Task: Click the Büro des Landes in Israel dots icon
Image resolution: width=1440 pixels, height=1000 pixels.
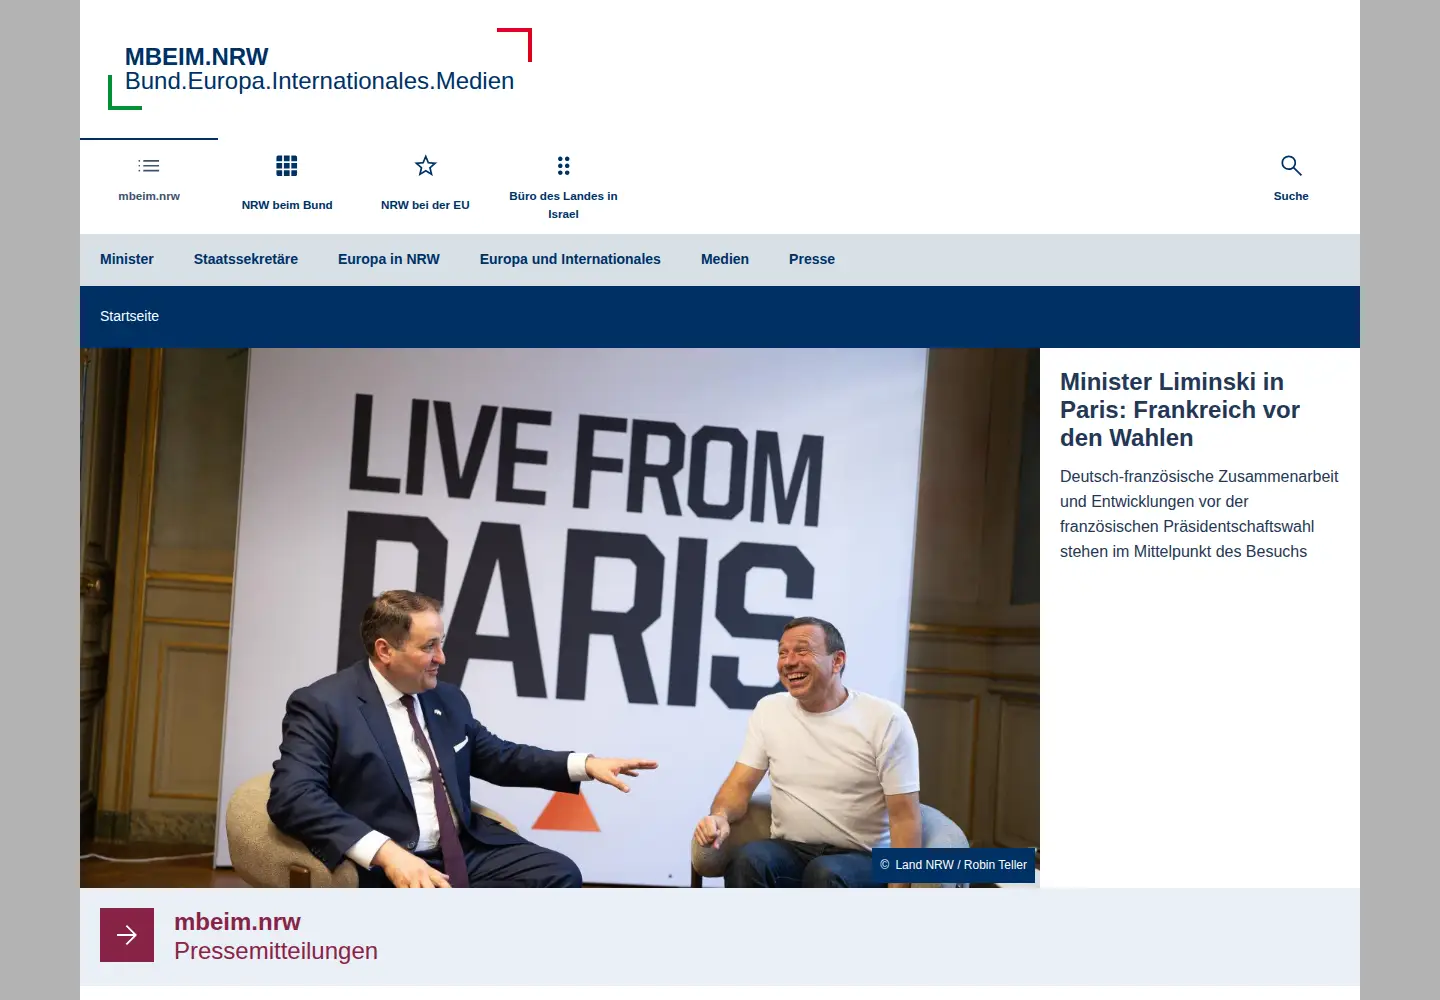Action: coord(564,166)
